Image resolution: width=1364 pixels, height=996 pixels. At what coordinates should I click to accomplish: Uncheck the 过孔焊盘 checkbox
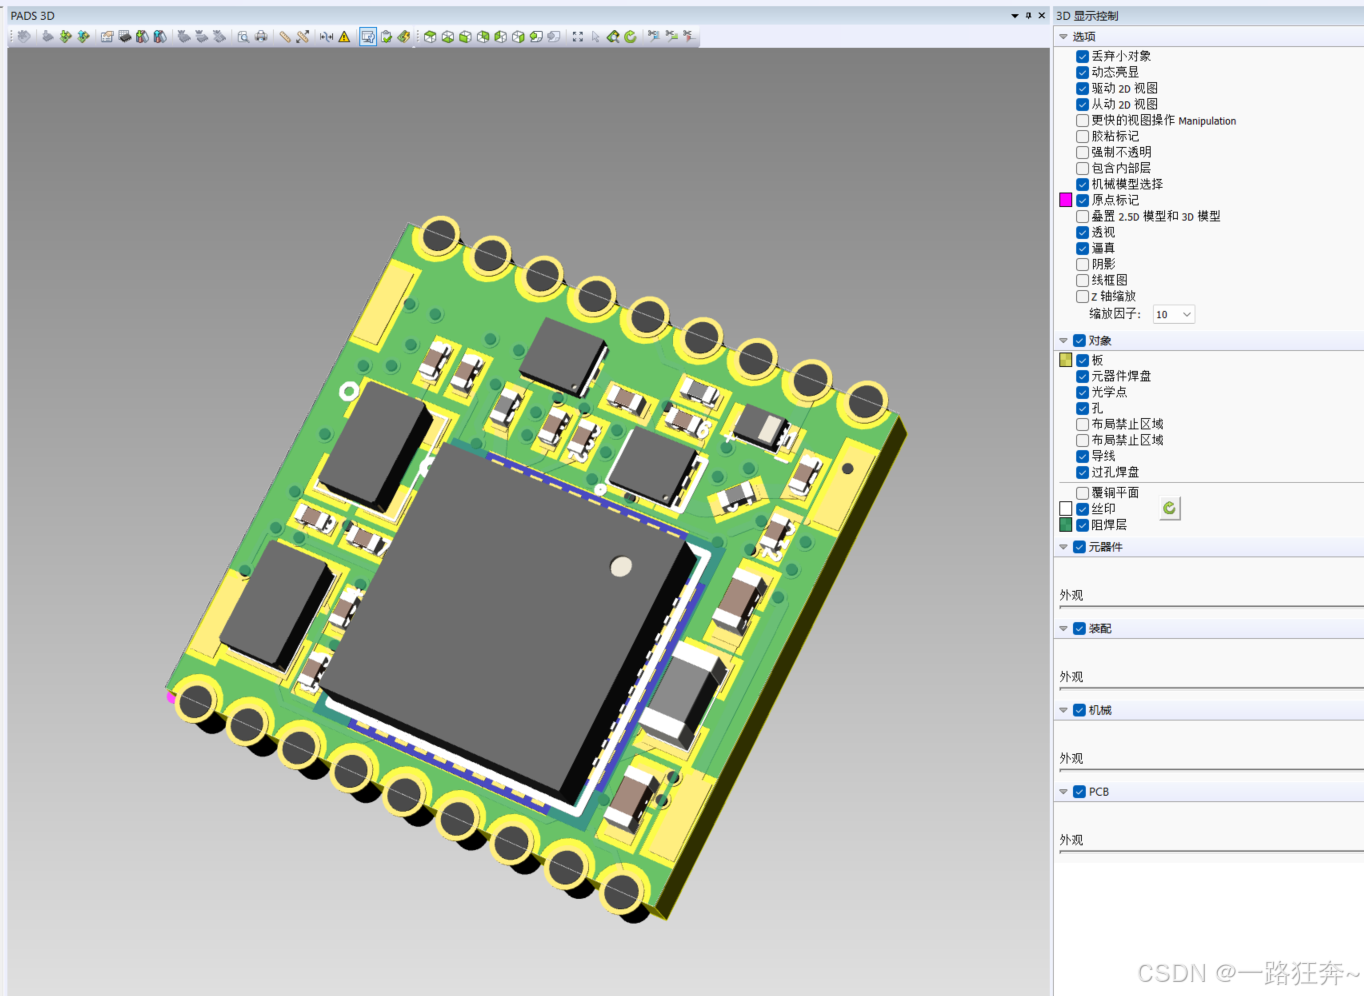click(1082, 472)
